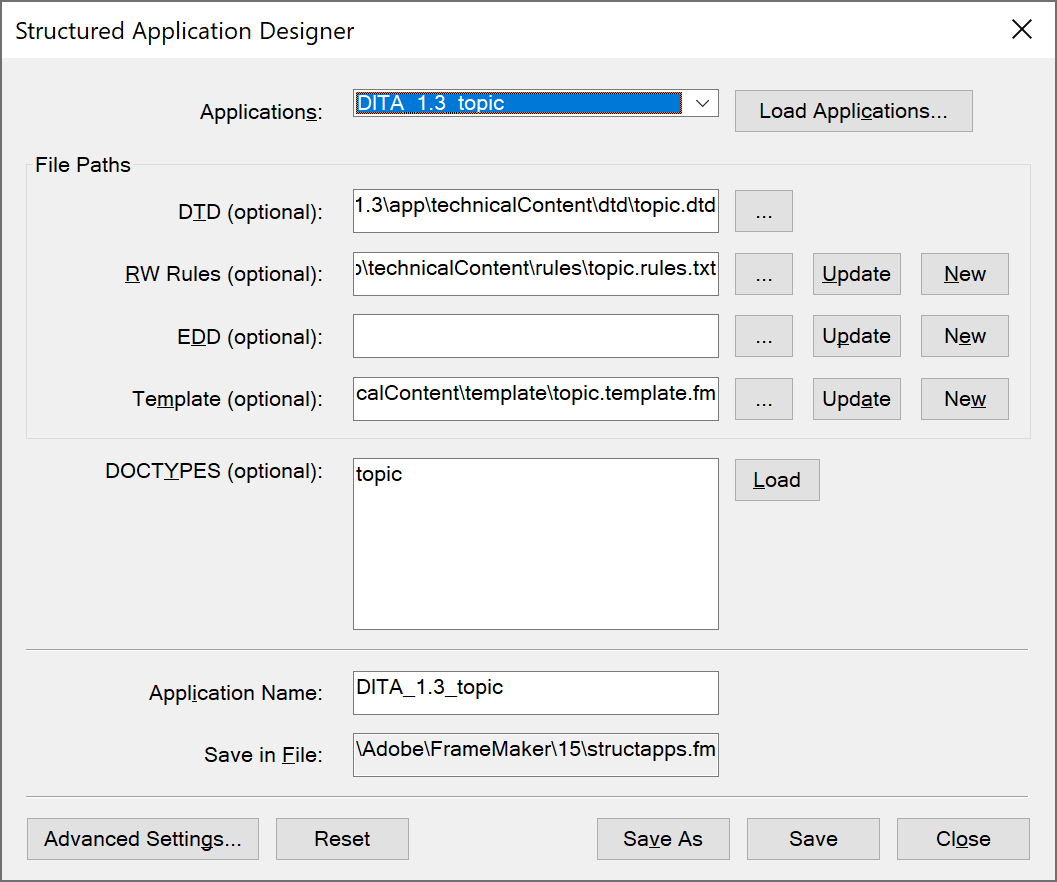Click into the Application Name field

[535, 693]
